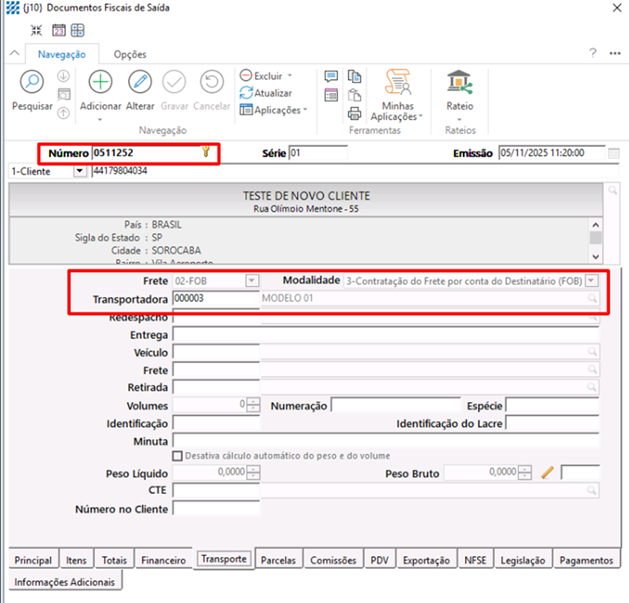Toggle 'Desativa cálculo automático do peso' checkbox
This screenshot has height=603, width=629.
point(178,456)
